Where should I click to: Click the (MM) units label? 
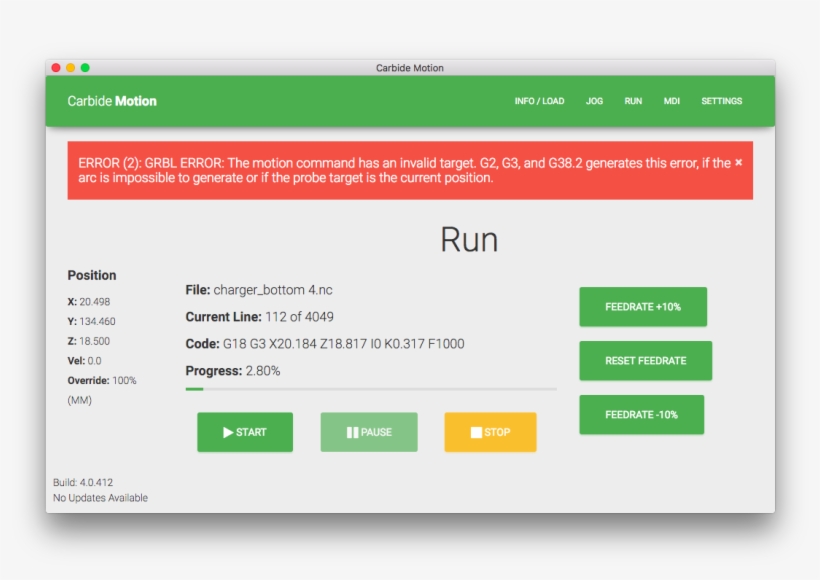pos(79,400)
